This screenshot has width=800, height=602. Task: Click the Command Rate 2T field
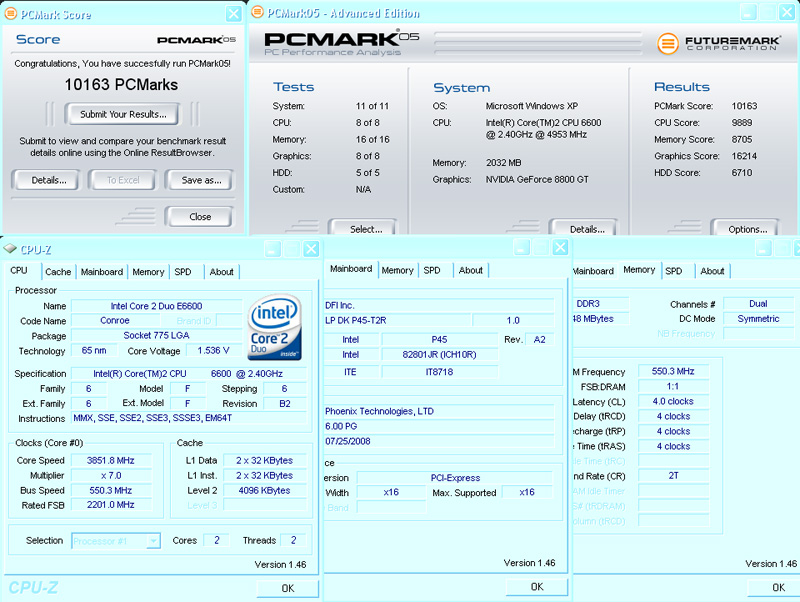pyautogui.click(x=673, y=475)
